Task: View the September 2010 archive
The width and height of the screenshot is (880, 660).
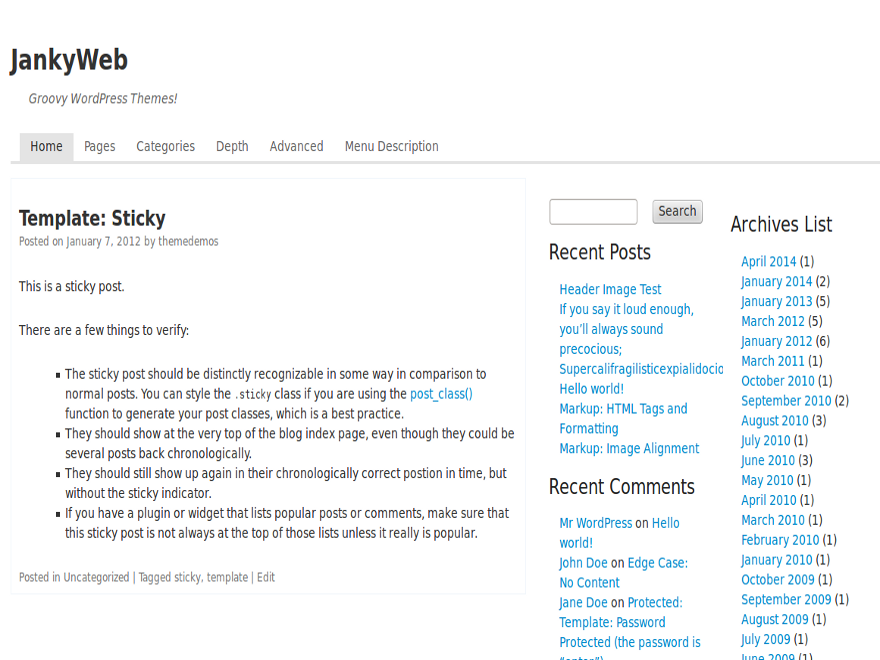Action: pos(785,401)
